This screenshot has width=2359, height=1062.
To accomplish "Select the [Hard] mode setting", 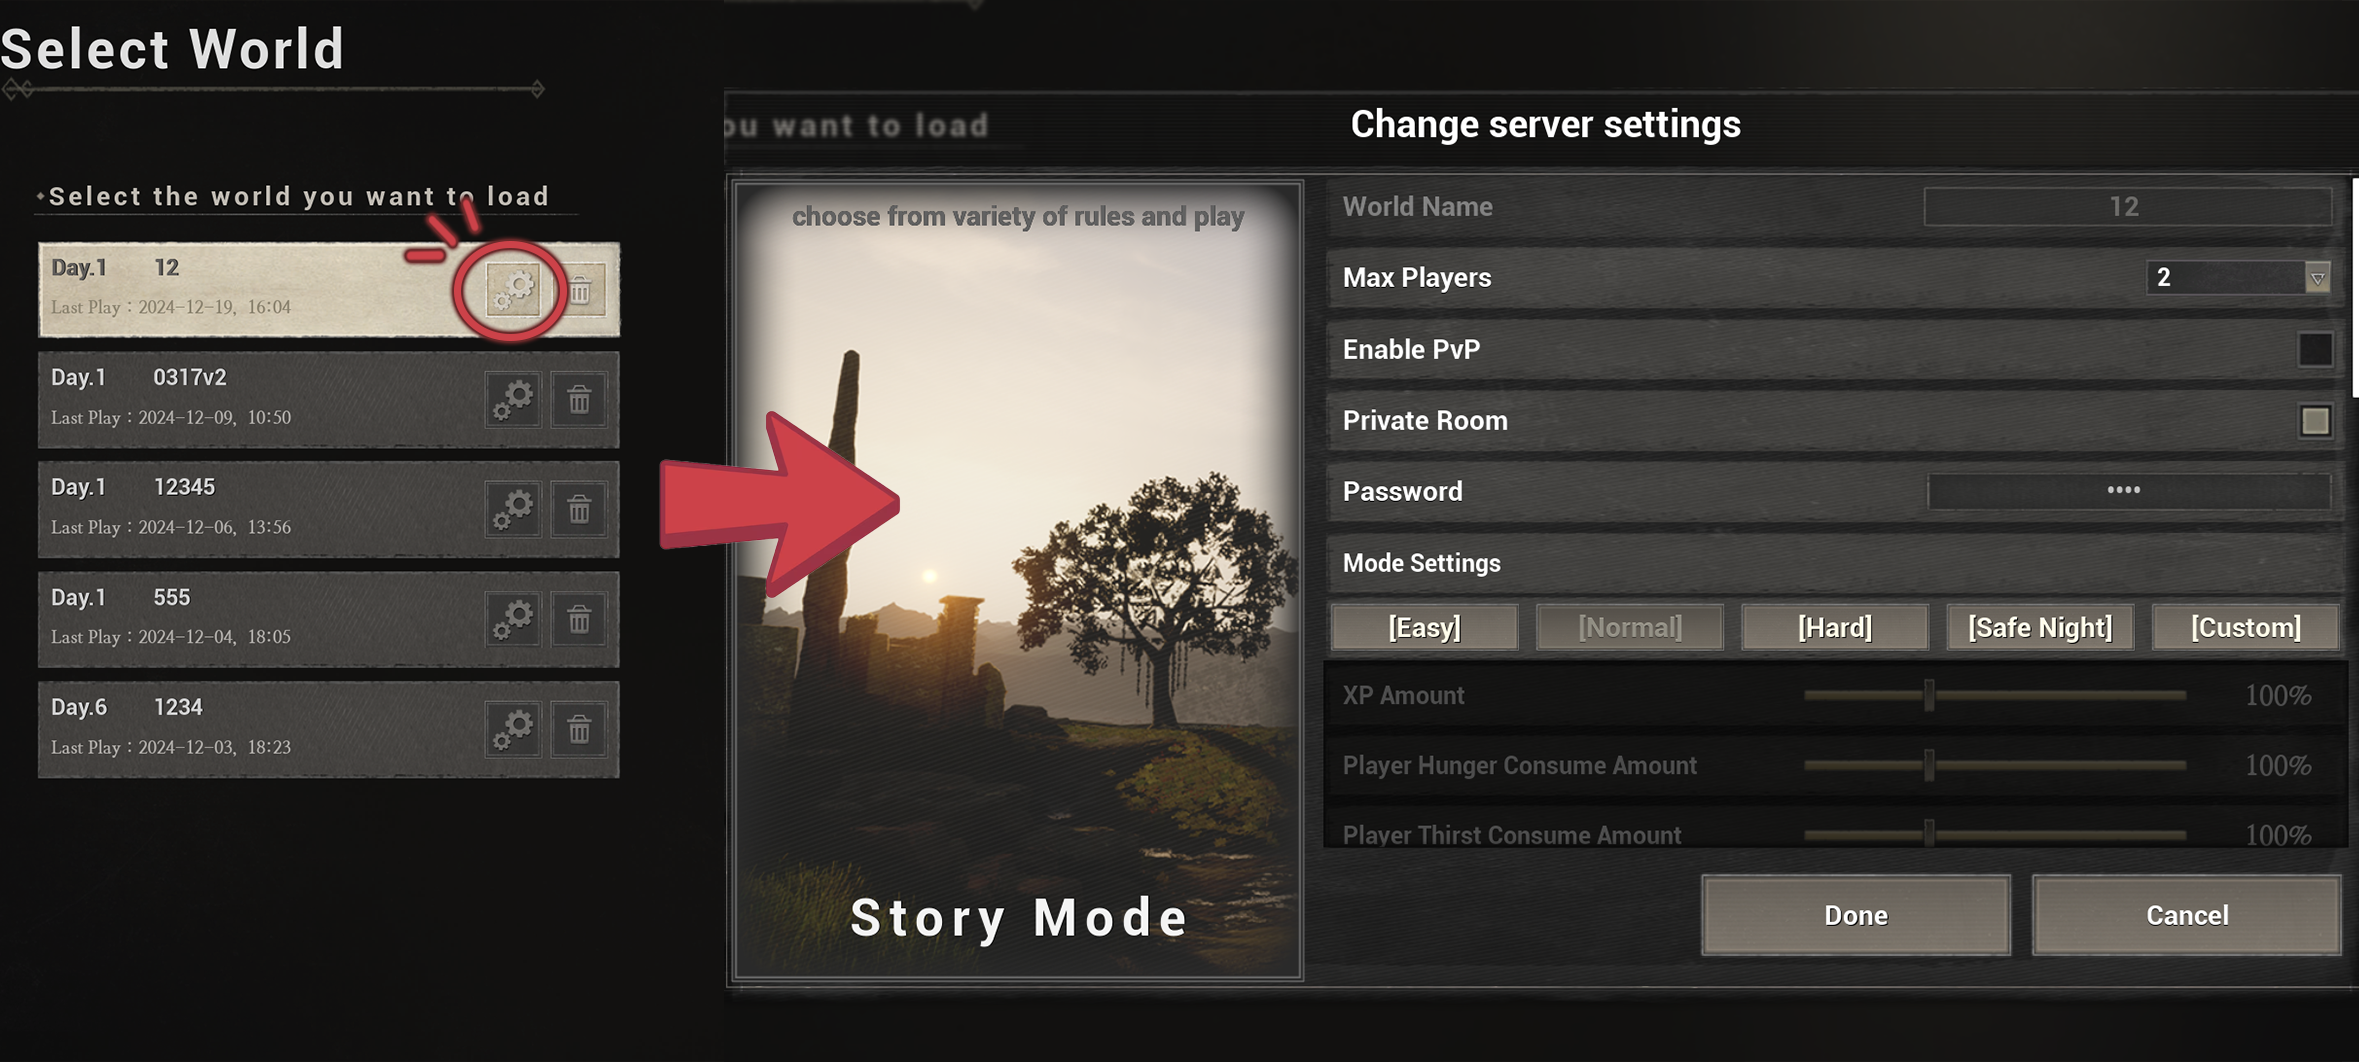I will point(1835,627).
